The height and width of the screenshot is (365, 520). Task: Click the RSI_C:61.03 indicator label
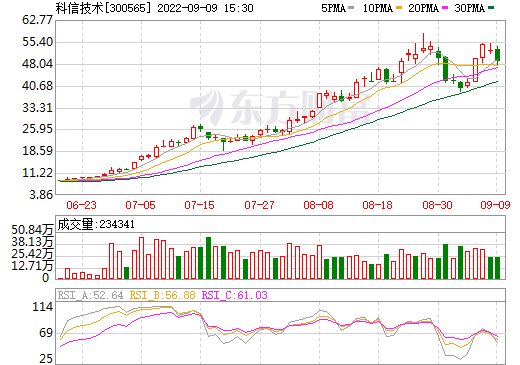pyautogui.click(x=235, y=295)
